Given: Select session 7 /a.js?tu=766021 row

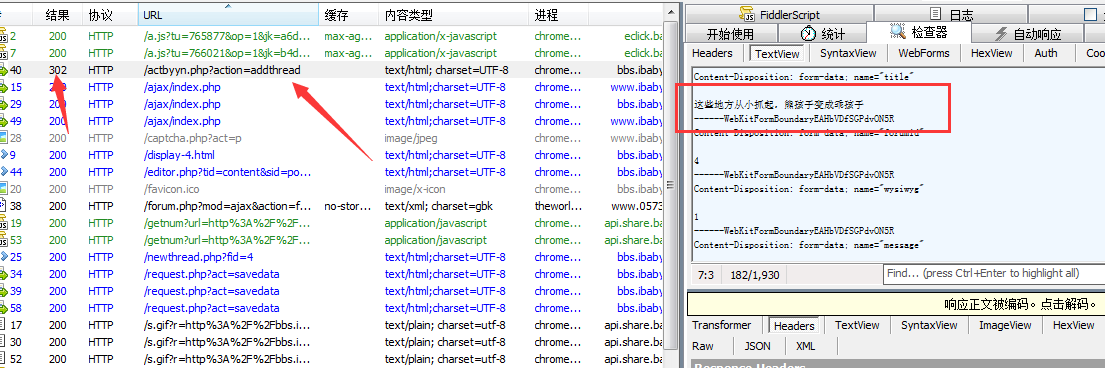Looking at the screenshot, I should pos(331,53).
